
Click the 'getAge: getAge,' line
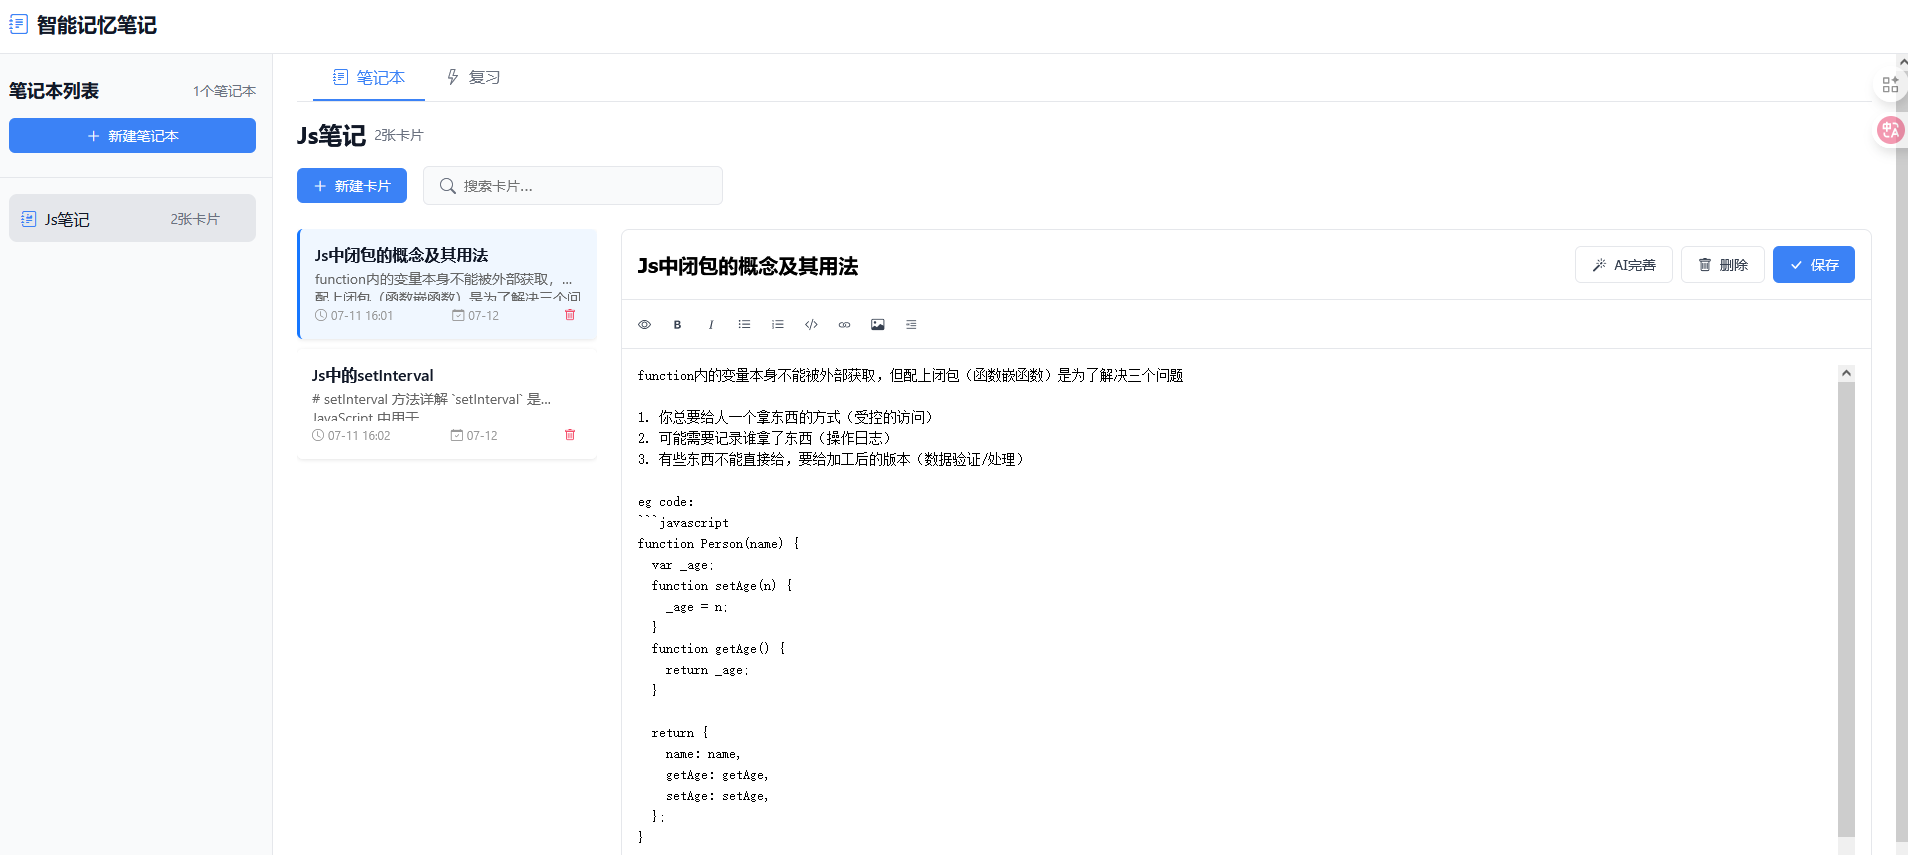pos(717,775)
